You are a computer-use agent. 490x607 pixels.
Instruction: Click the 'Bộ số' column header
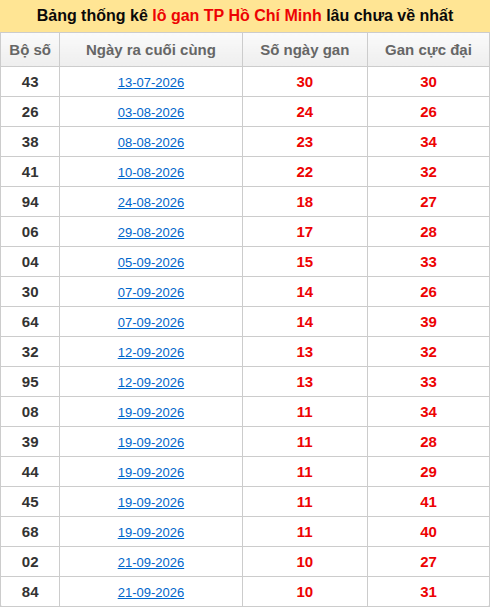[x=30, y=50]
